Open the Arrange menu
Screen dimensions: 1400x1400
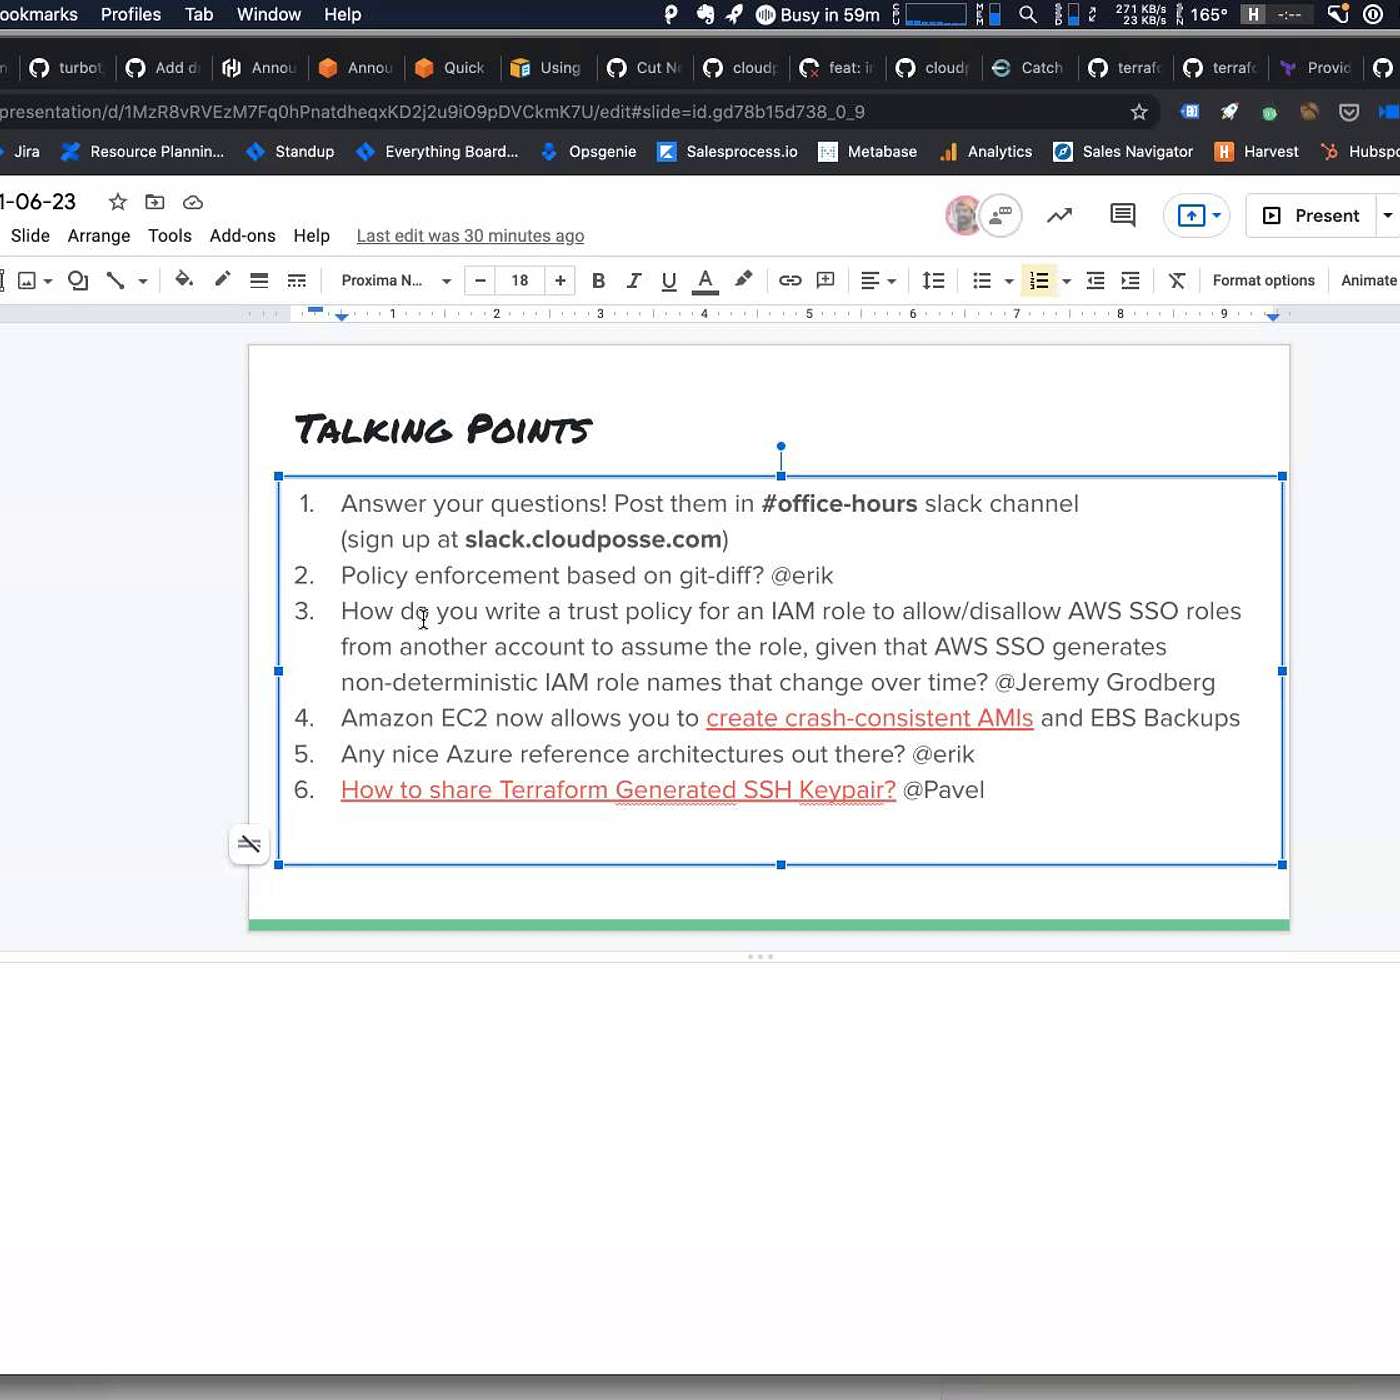point(98,236)
